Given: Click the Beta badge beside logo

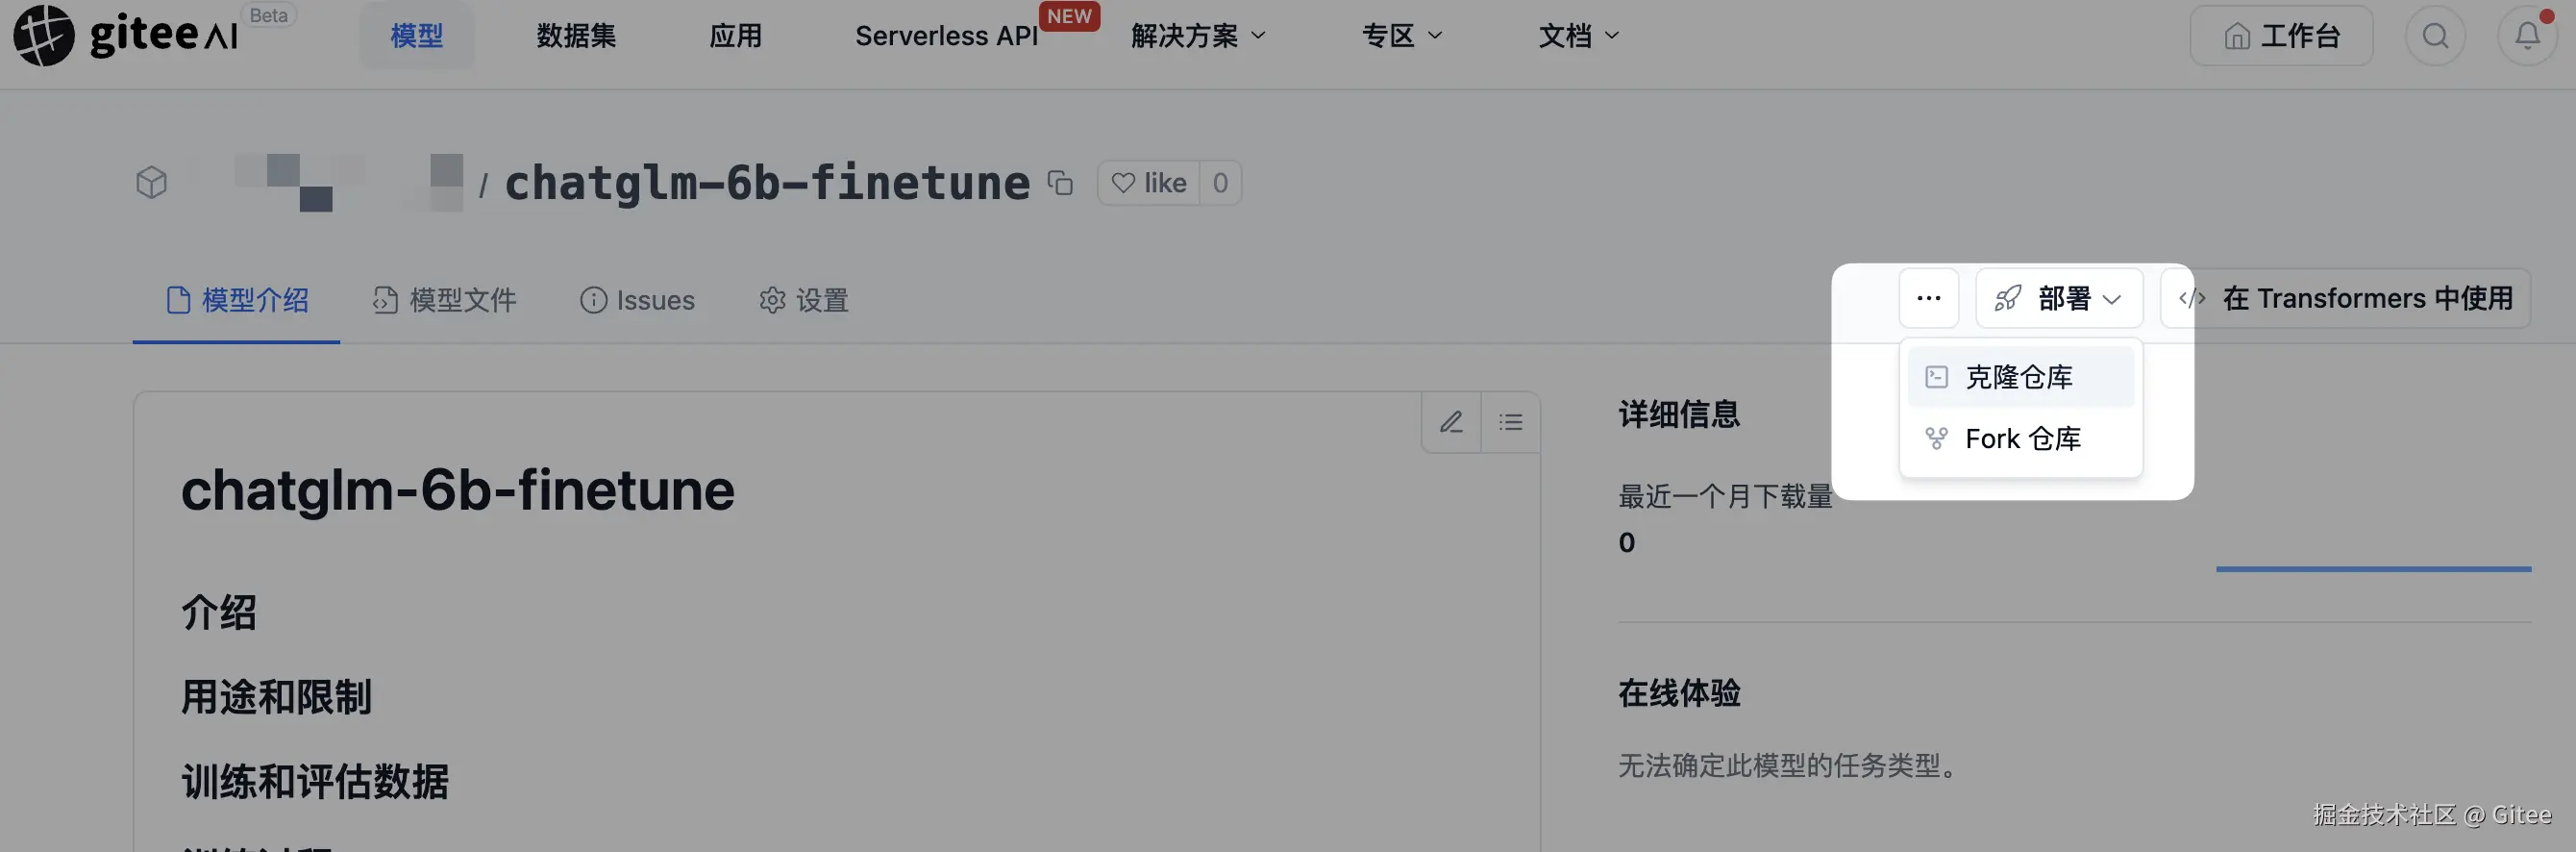Looking at the screenshot, I should (268, 15).
